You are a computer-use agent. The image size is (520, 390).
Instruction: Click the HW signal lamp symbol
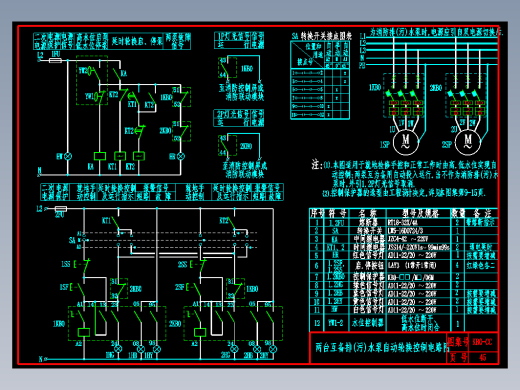[68, 156]
